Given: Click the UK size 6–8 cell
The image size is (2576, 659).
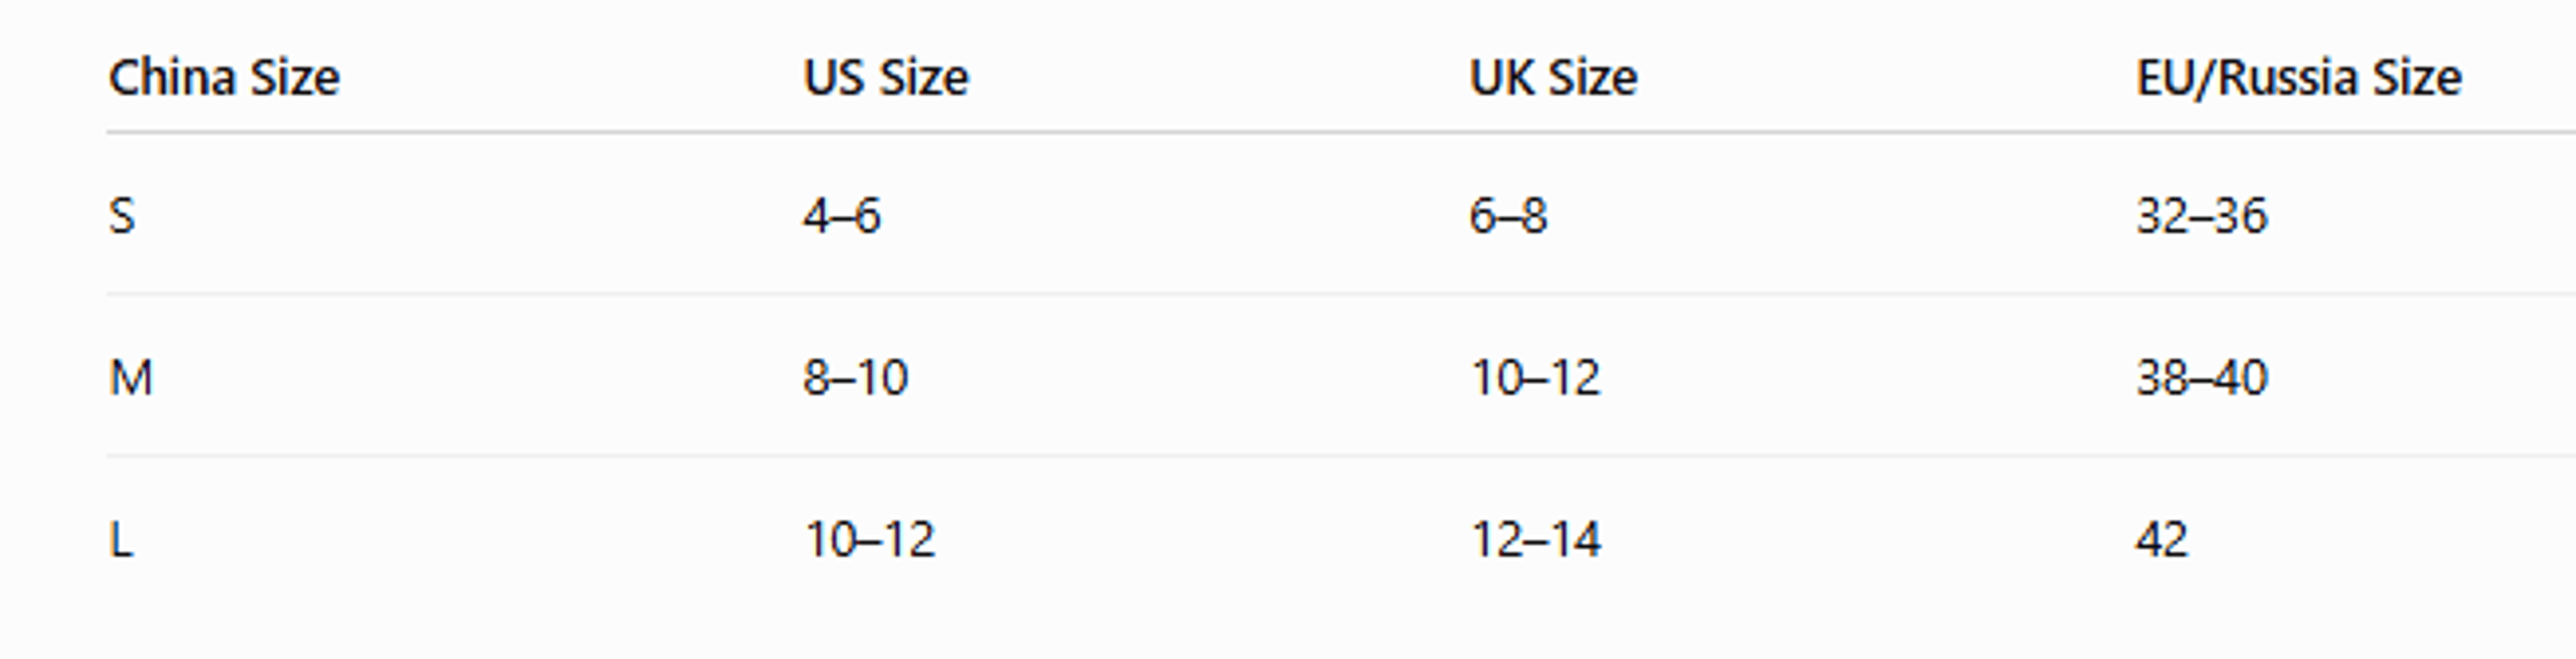Looking at the screenshot, I should tap(1509, 216).
